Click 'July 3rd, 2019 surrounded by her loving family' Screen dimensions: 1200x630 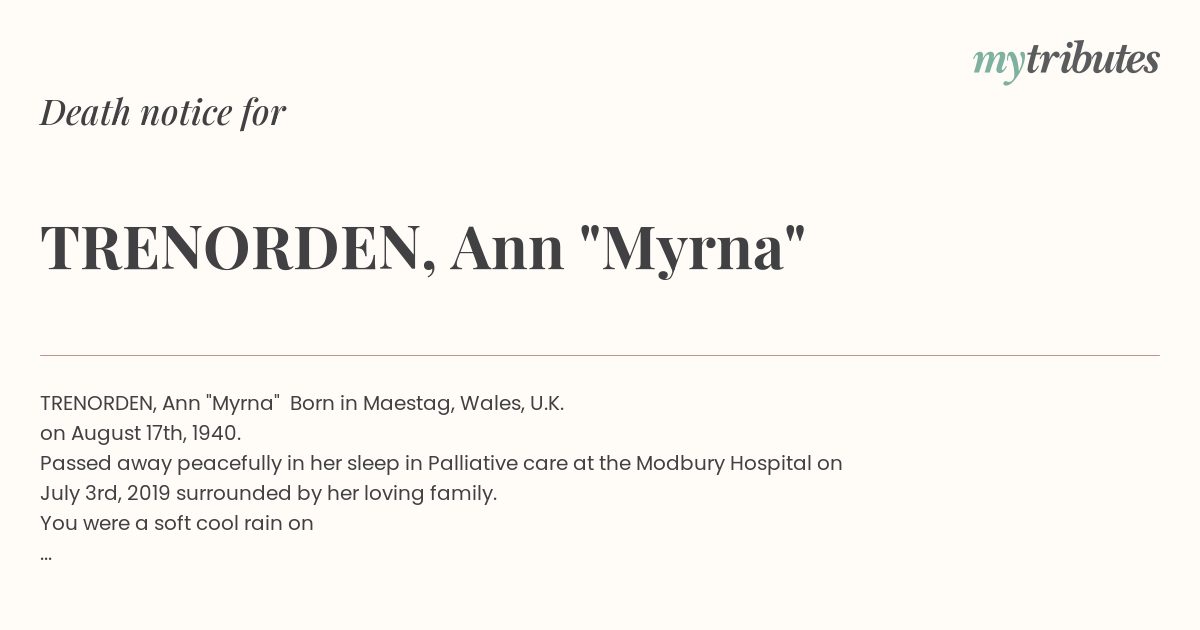pyautogui.click(x=268, y=493)
